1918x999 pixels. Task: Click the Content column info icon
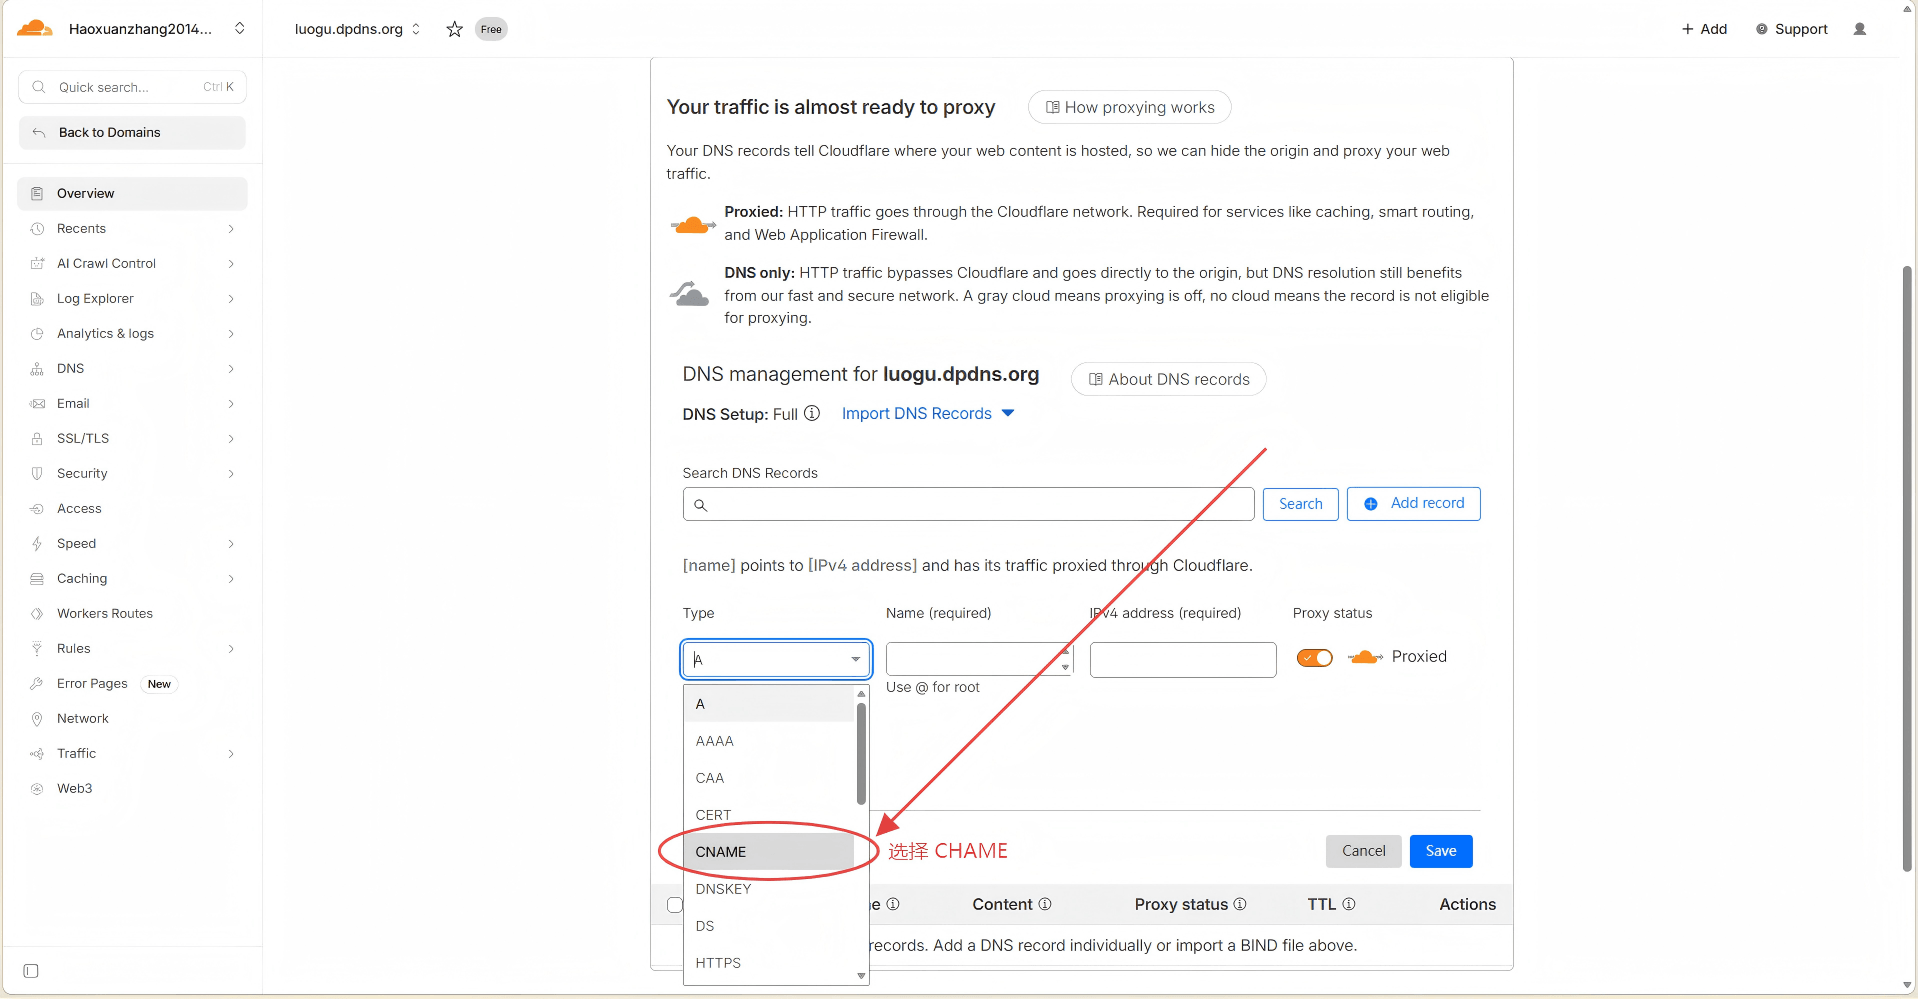pyautogui.click(x=1045, y=904)
